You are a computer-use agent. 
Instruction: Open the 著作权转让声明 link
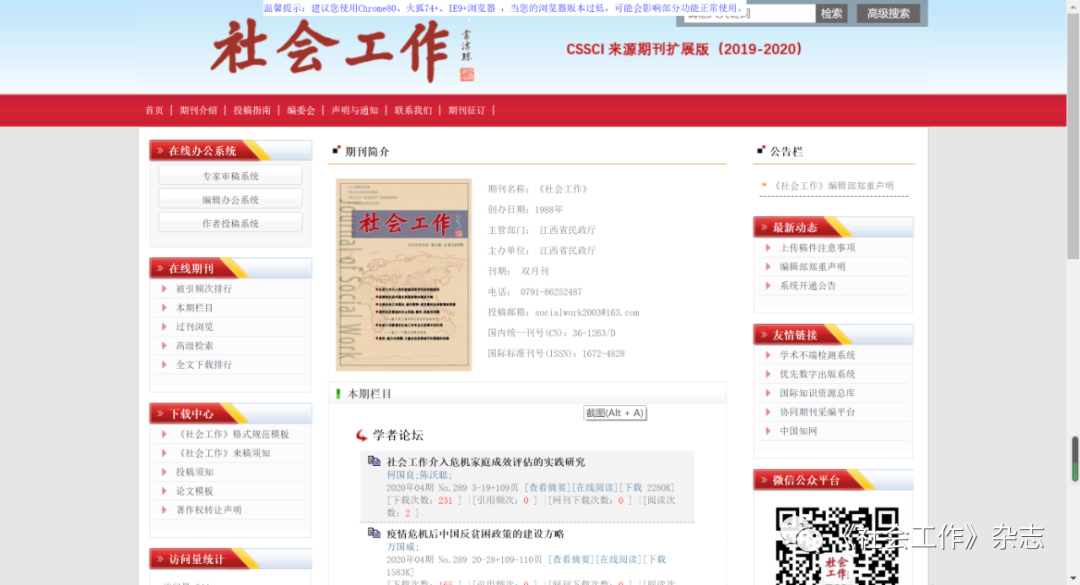209,510
